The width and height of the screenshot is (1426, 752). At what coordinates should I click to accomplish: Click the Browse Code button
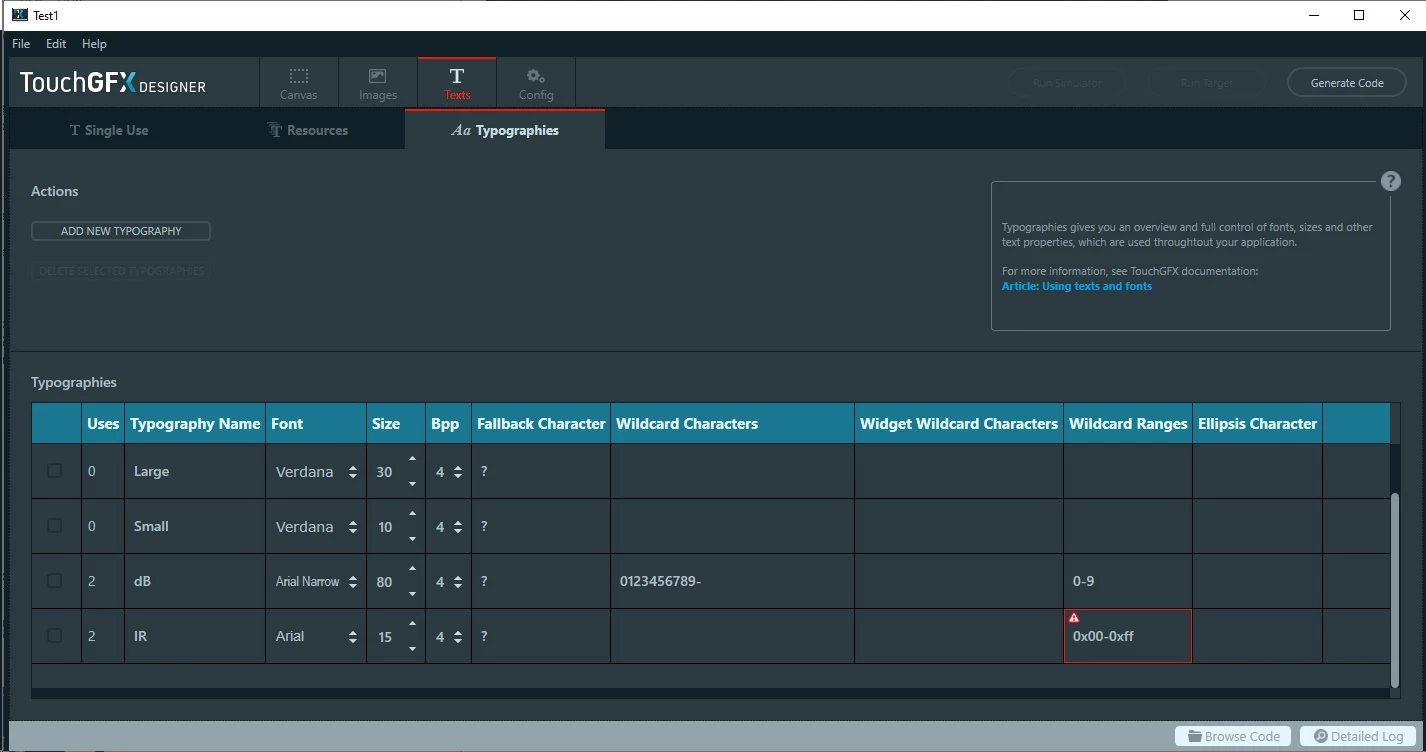[x=1233, y=736]
